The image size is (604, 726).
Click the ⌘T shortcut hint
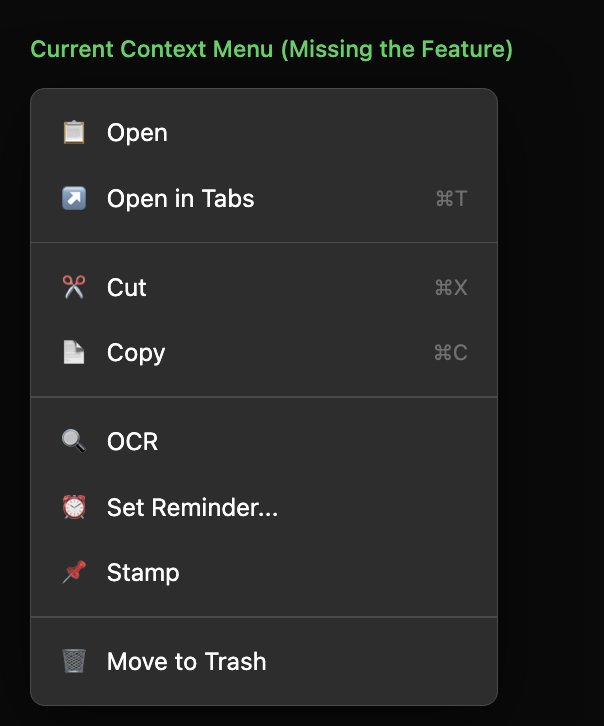coord(451,199)
